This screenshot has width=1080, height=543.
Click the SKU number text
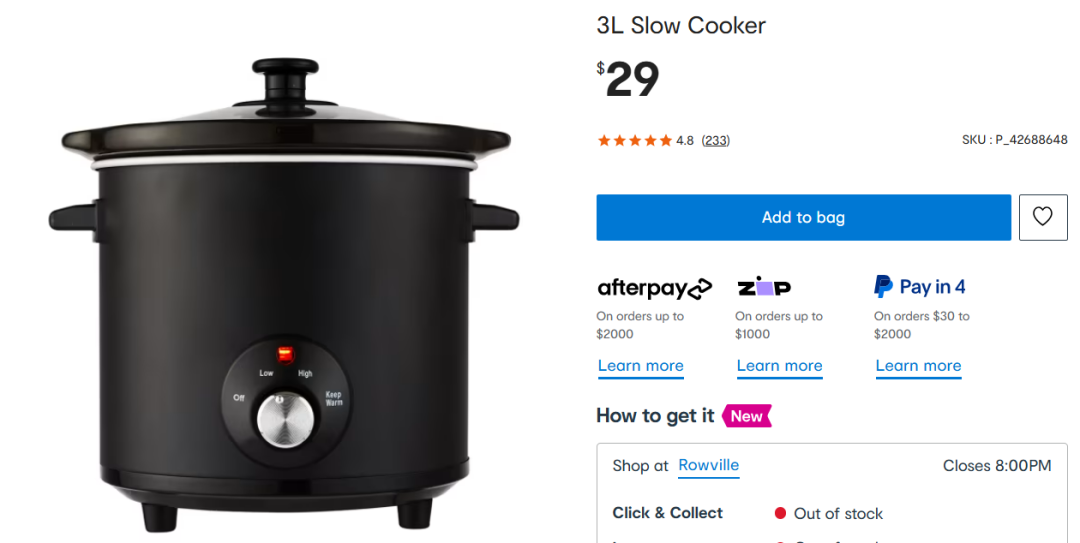coord(1015,140)
